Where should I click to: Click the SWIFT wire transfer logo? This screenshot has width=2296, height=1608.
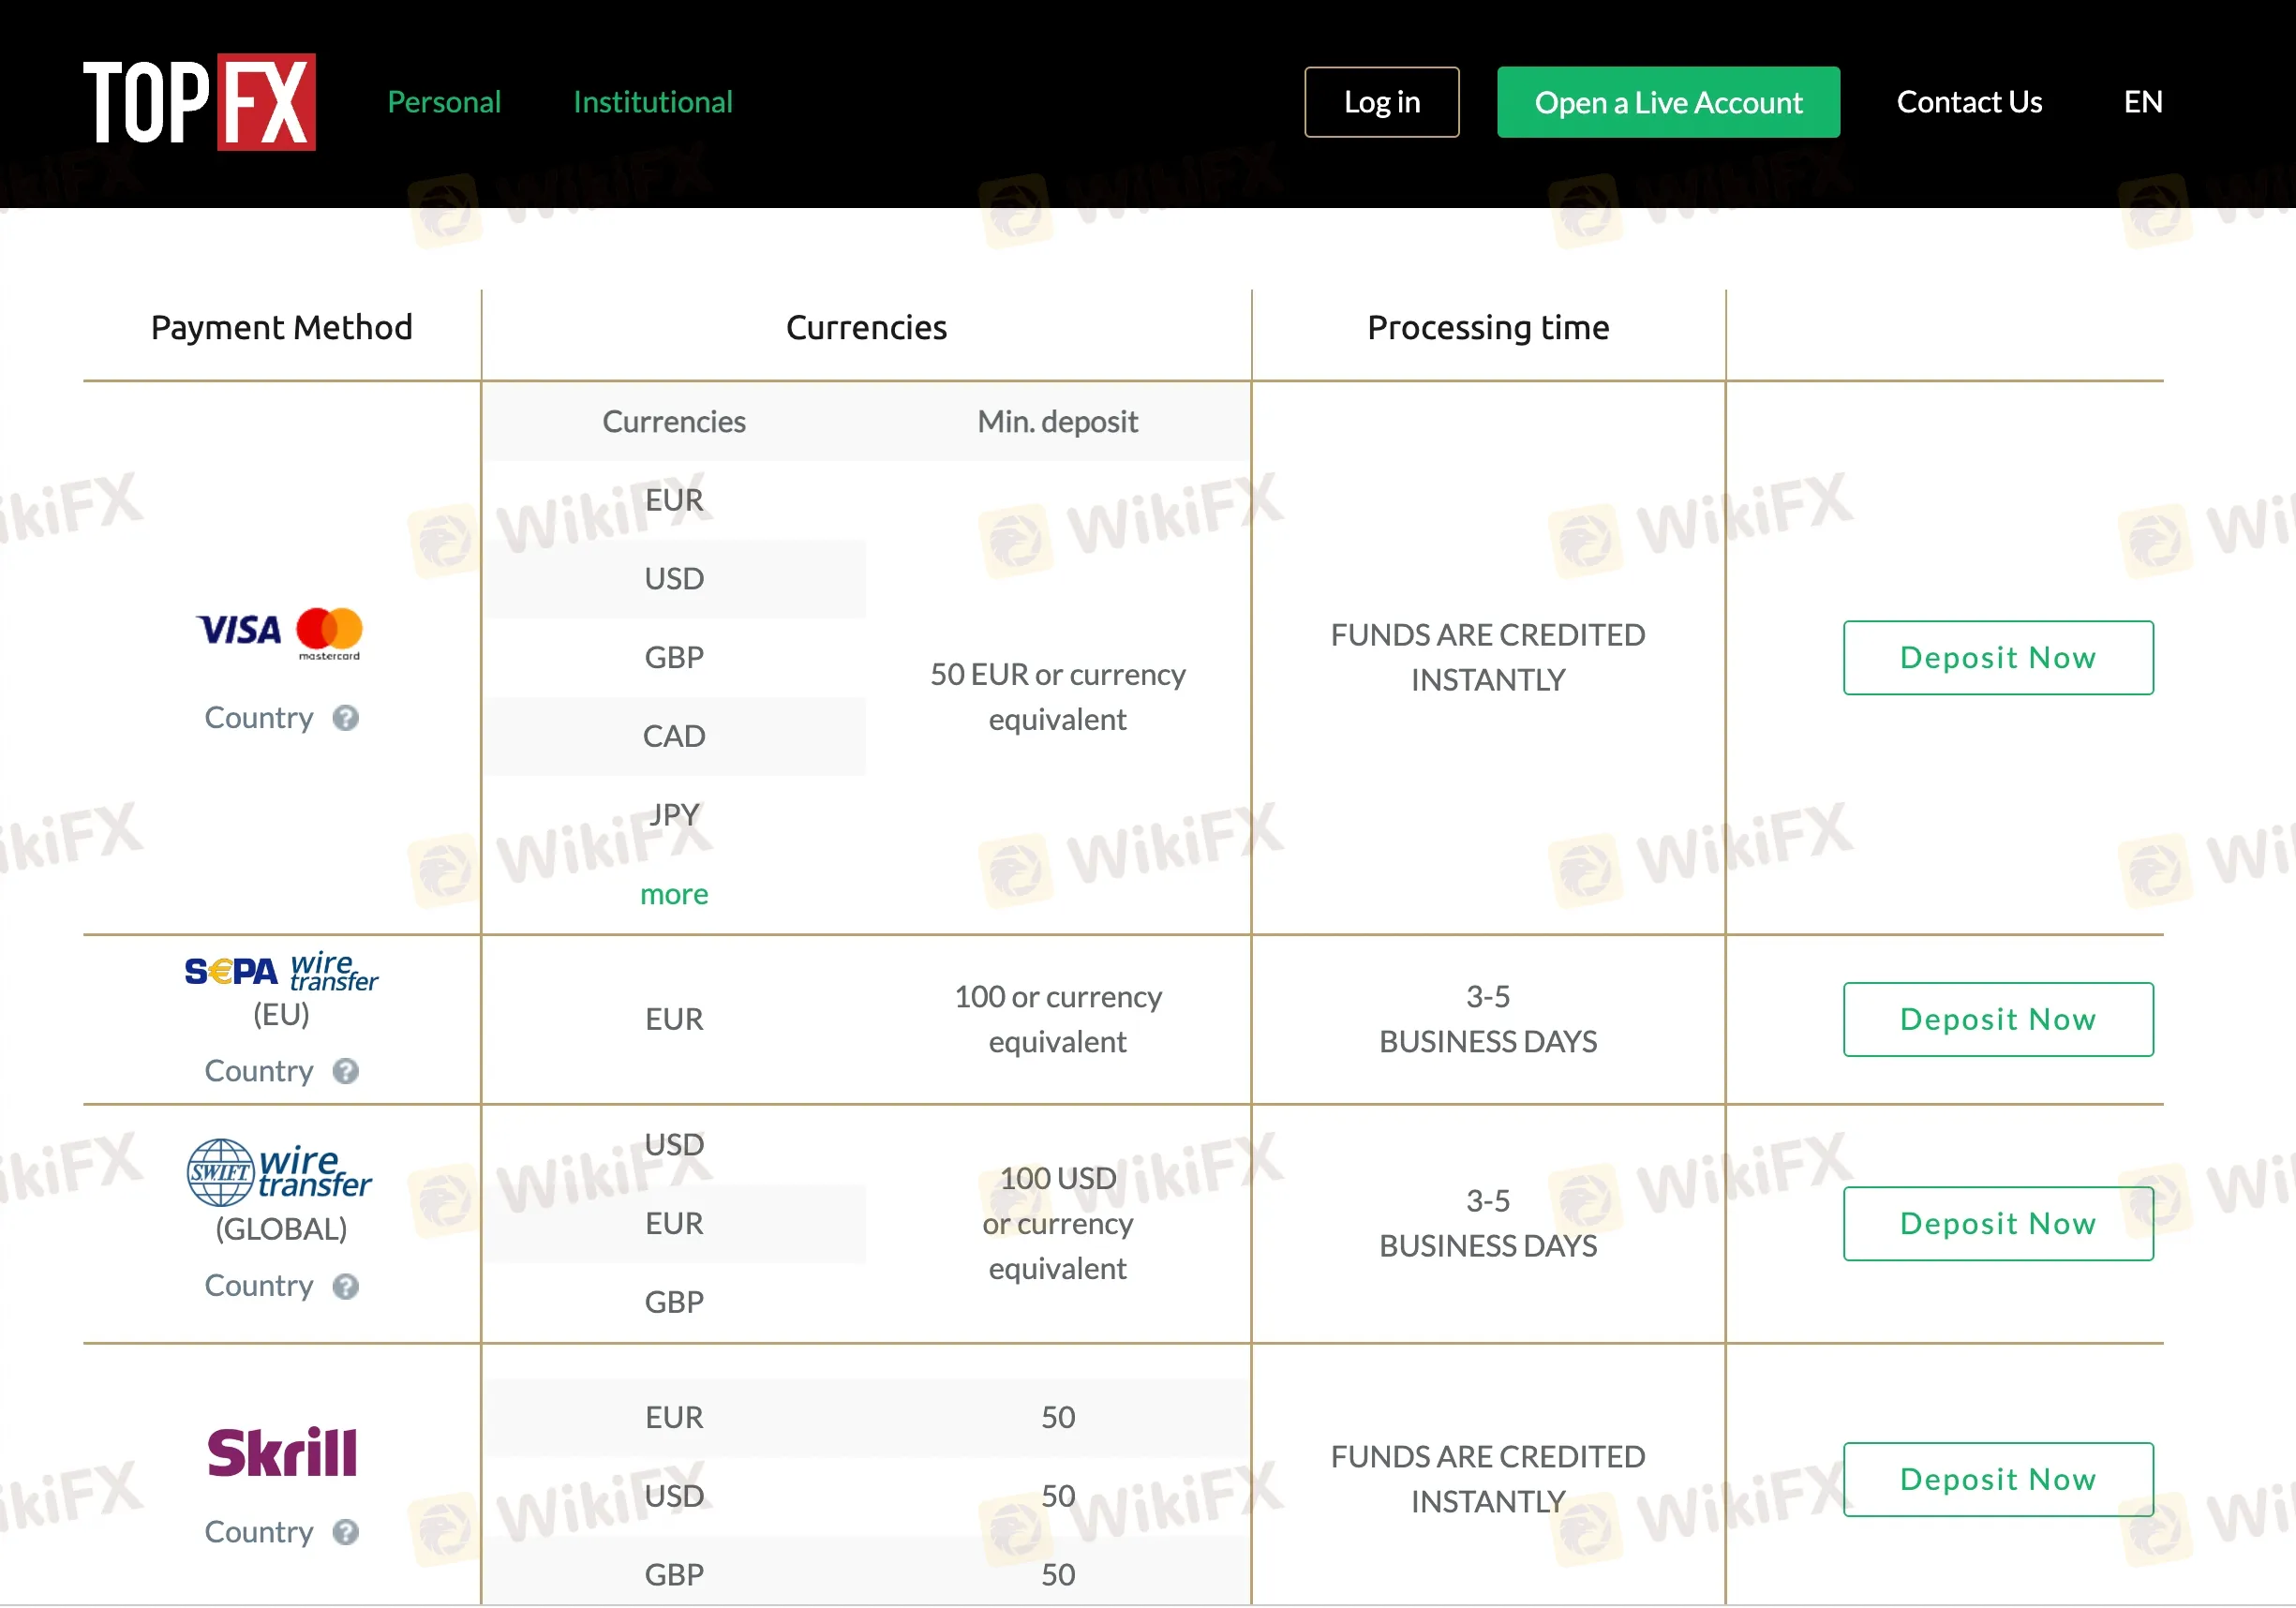(279, 1172)
